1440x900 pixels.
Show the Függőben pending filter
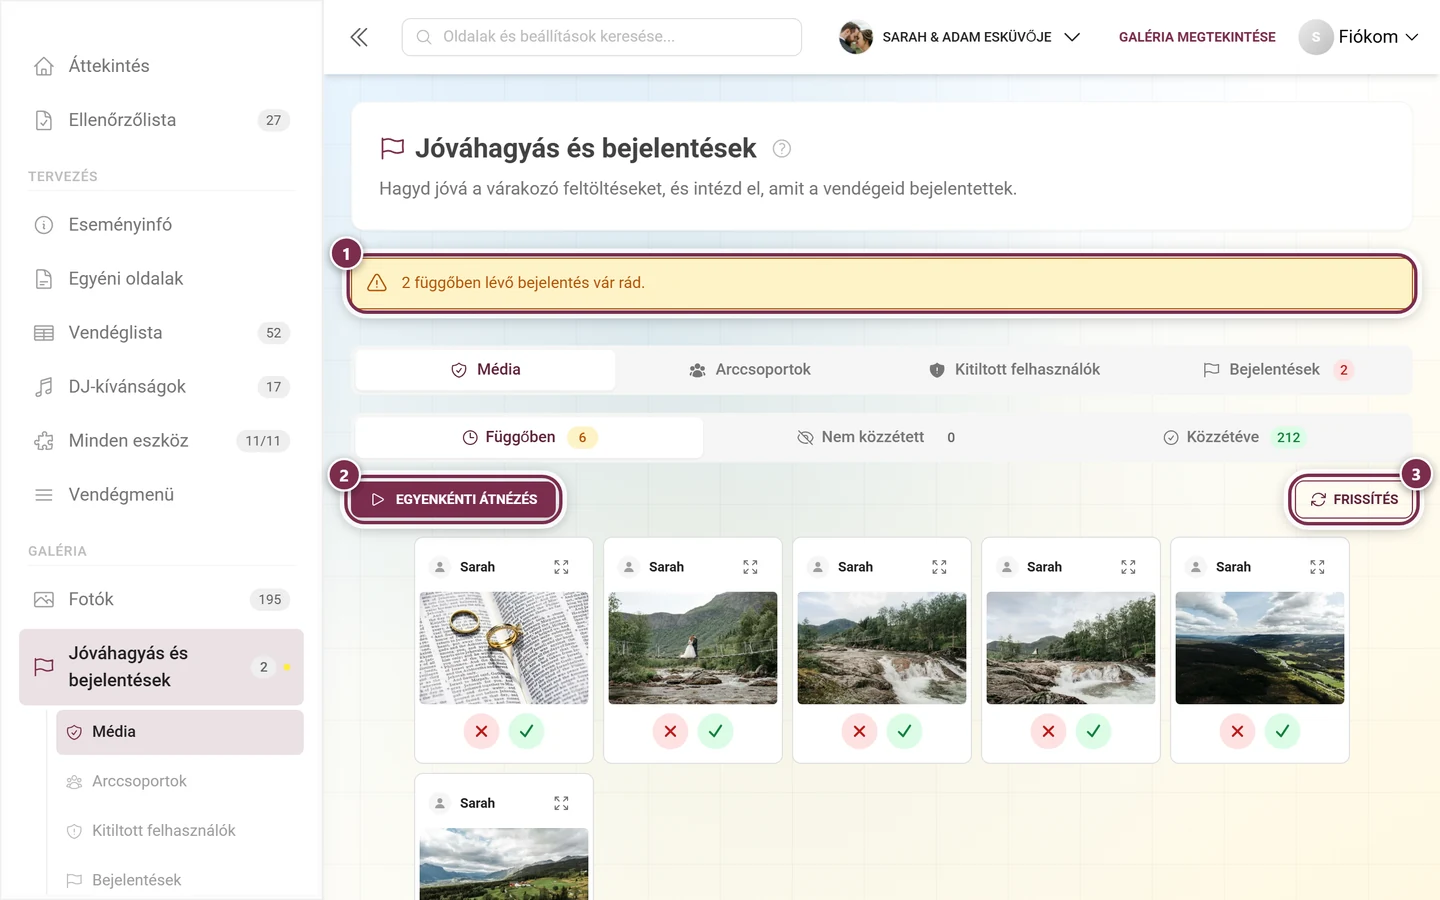tap(529, 437)
